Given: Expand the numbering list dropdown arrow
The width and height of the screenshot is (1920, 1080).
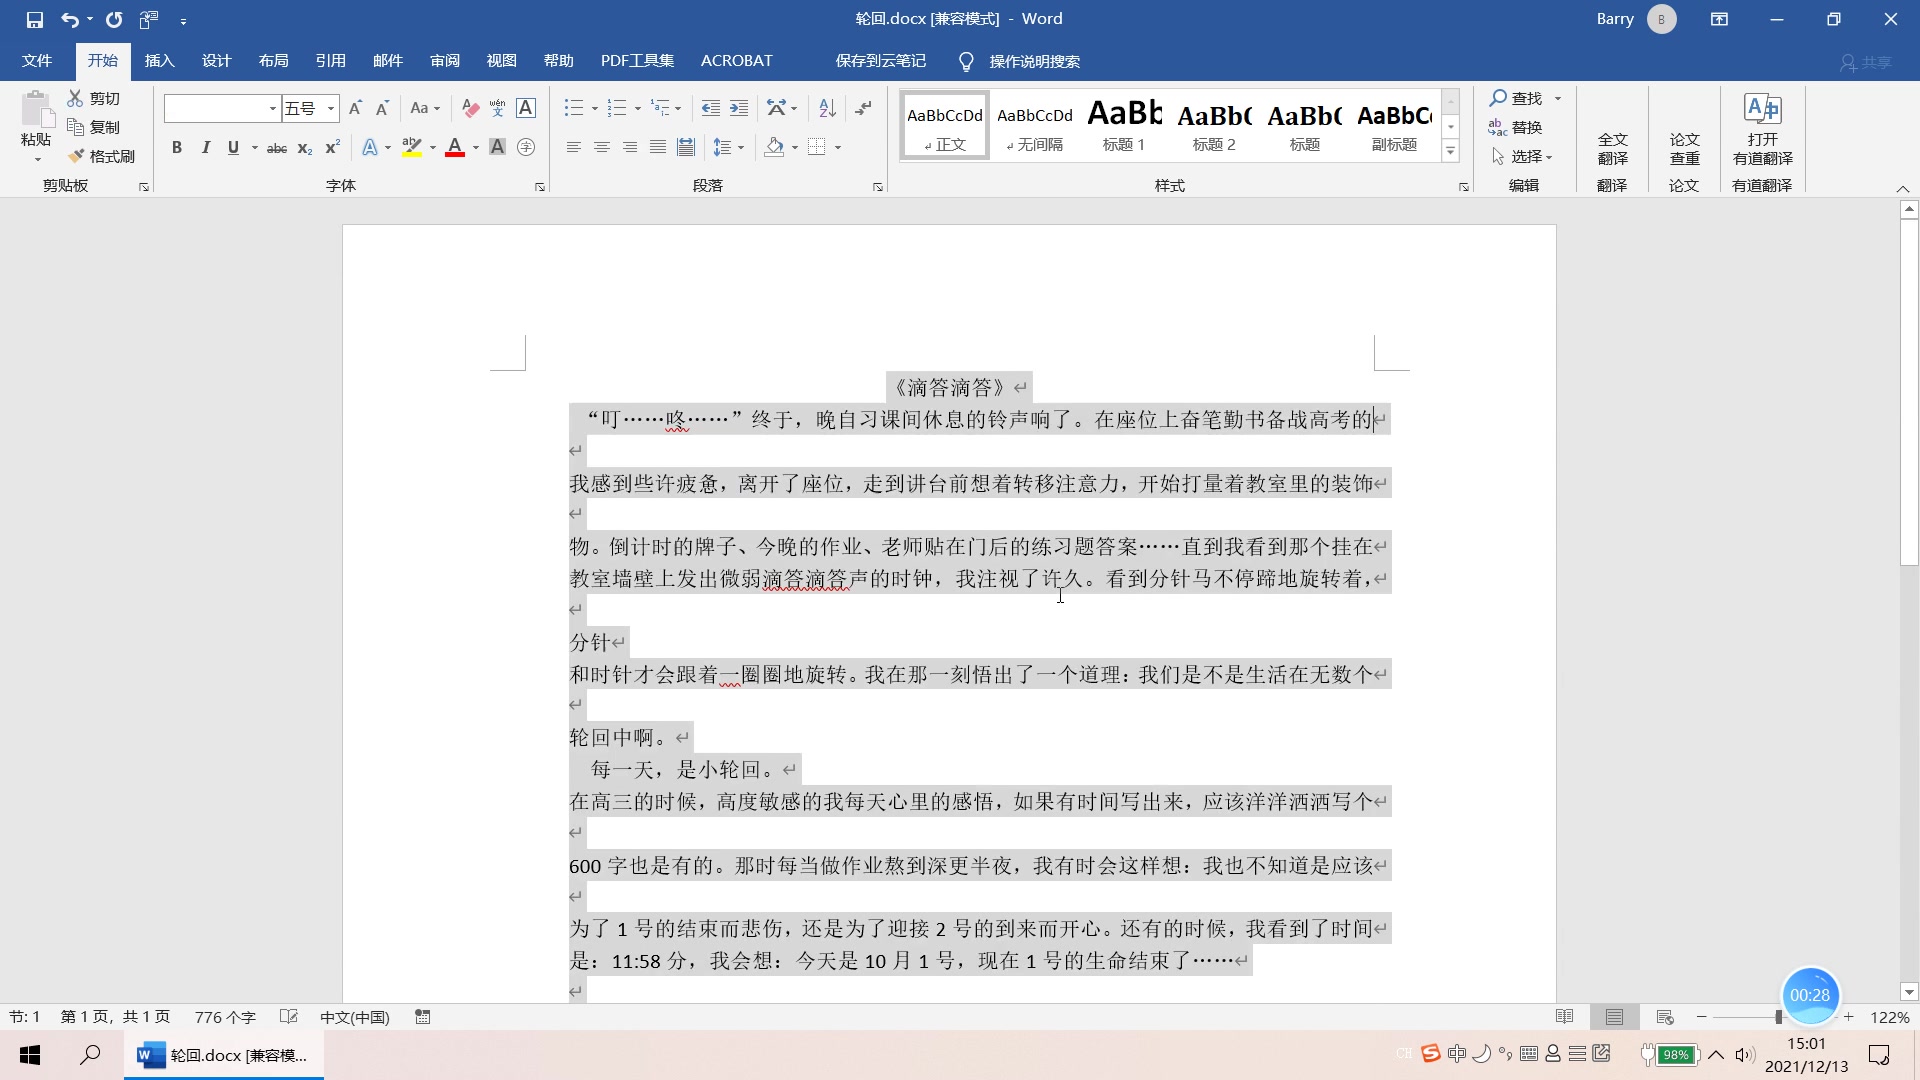Looking at the screenshot, I should tap(637, 108).
